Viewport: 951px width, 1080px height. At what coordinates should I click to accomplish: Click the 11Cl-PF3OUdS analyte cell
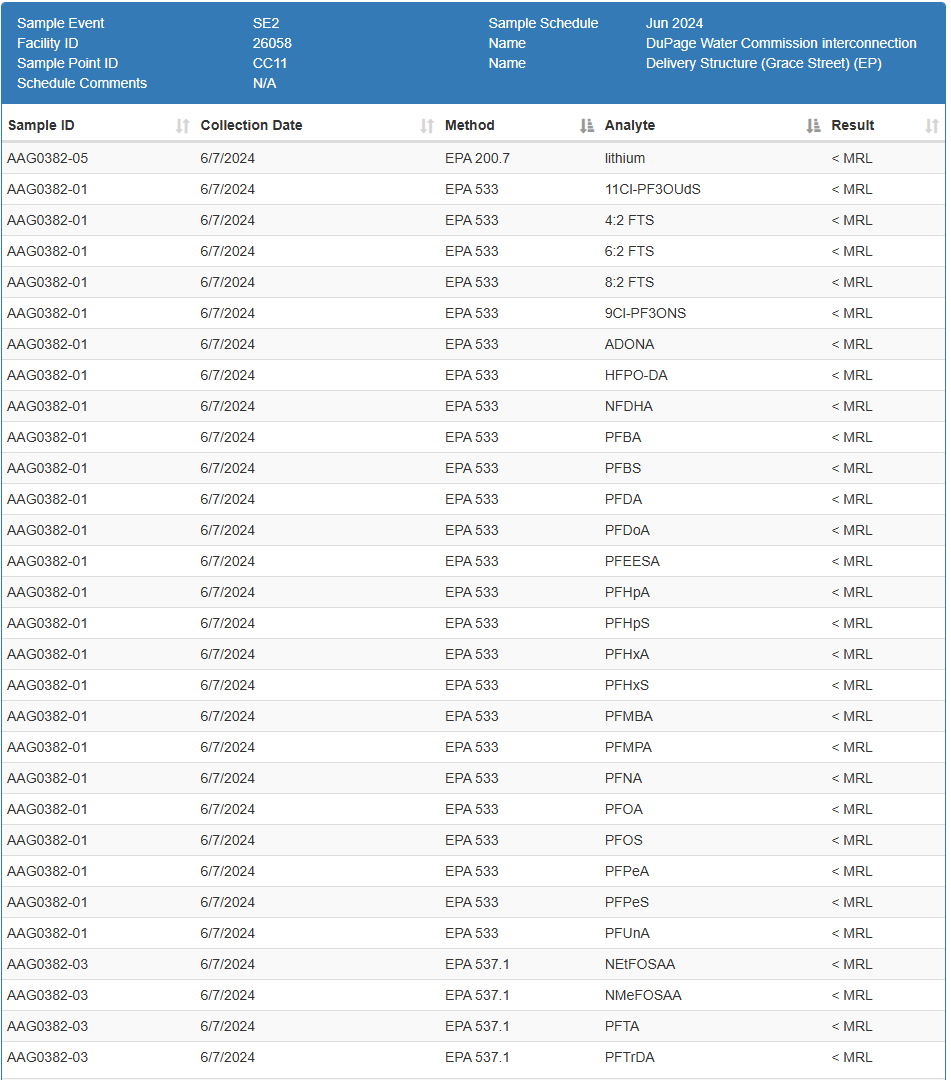[652, 189]
